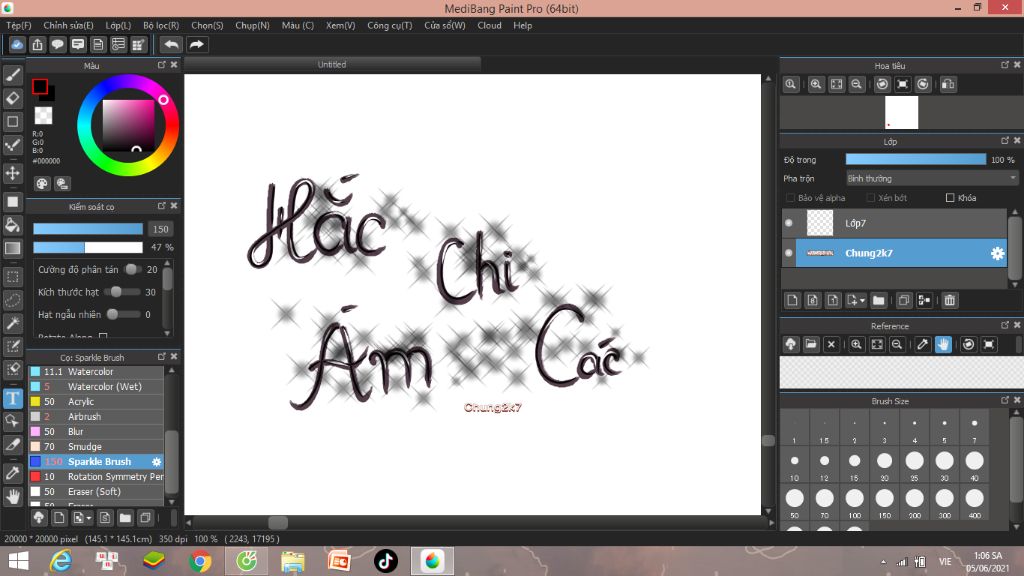Viewport: 1024px width, 576px height.
Task: Open the Tệp(F) menu
Action: coord(19,25)
